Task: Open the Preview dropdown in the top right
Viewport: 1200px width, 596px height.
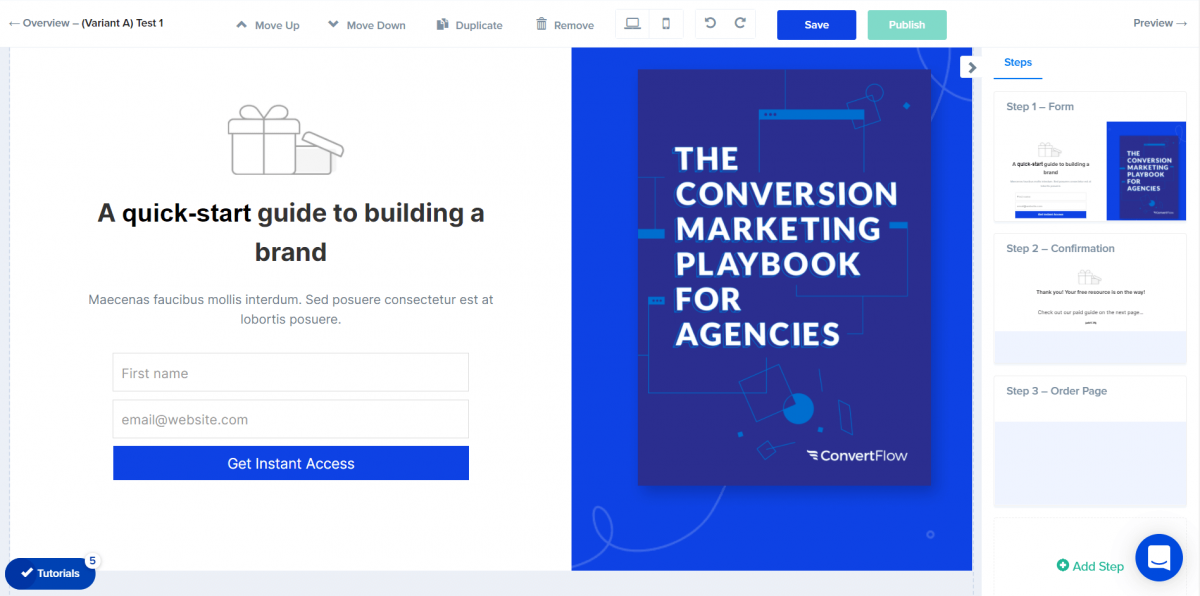Action: click(1158, 21)
